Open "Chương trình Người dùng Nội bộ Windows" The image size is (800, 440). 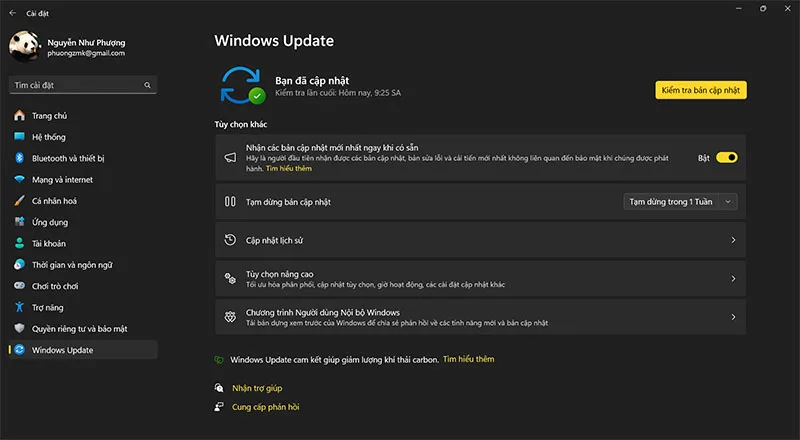(x=480, y=317)
